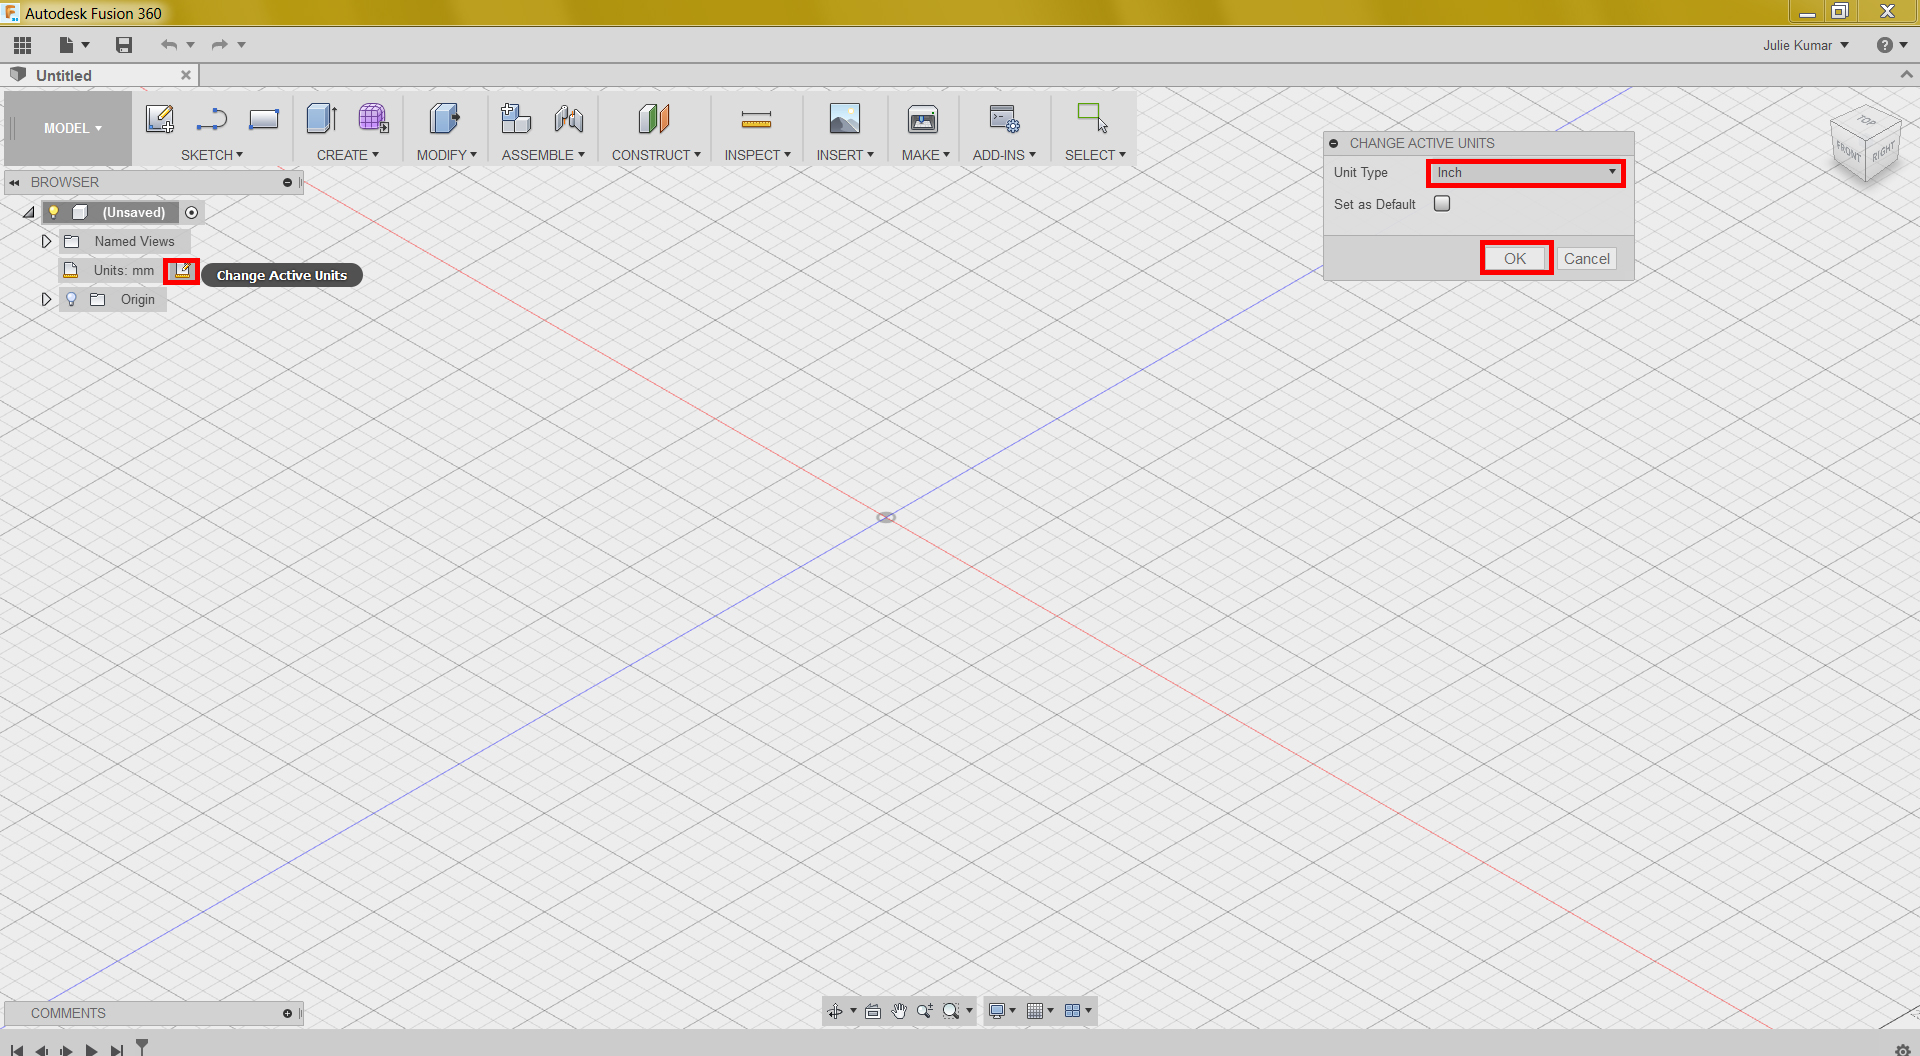
Task: Click the Redo arrow
Action: [x=219, y=45]
